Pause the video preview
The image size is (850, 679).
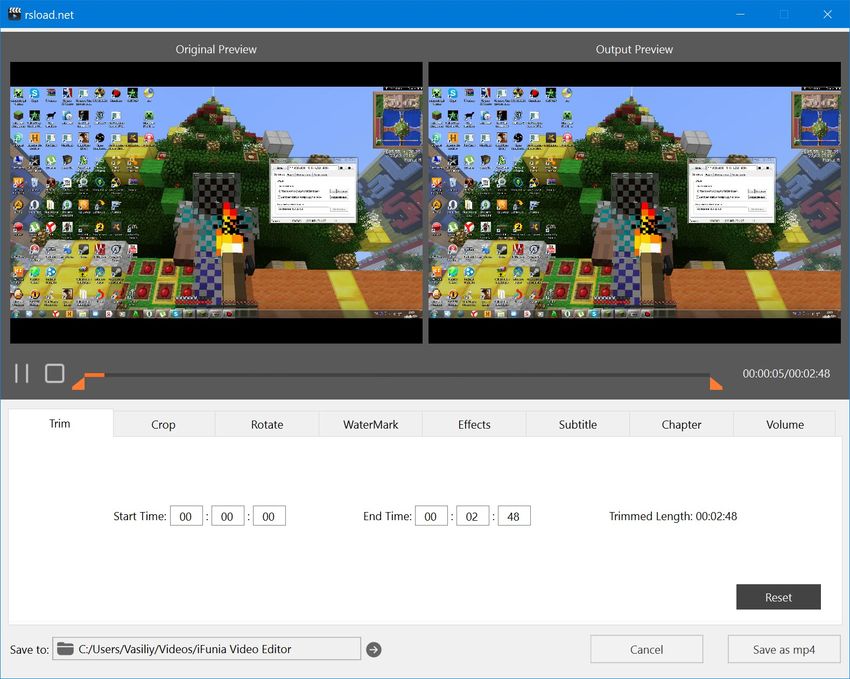[x=23, y=372]
